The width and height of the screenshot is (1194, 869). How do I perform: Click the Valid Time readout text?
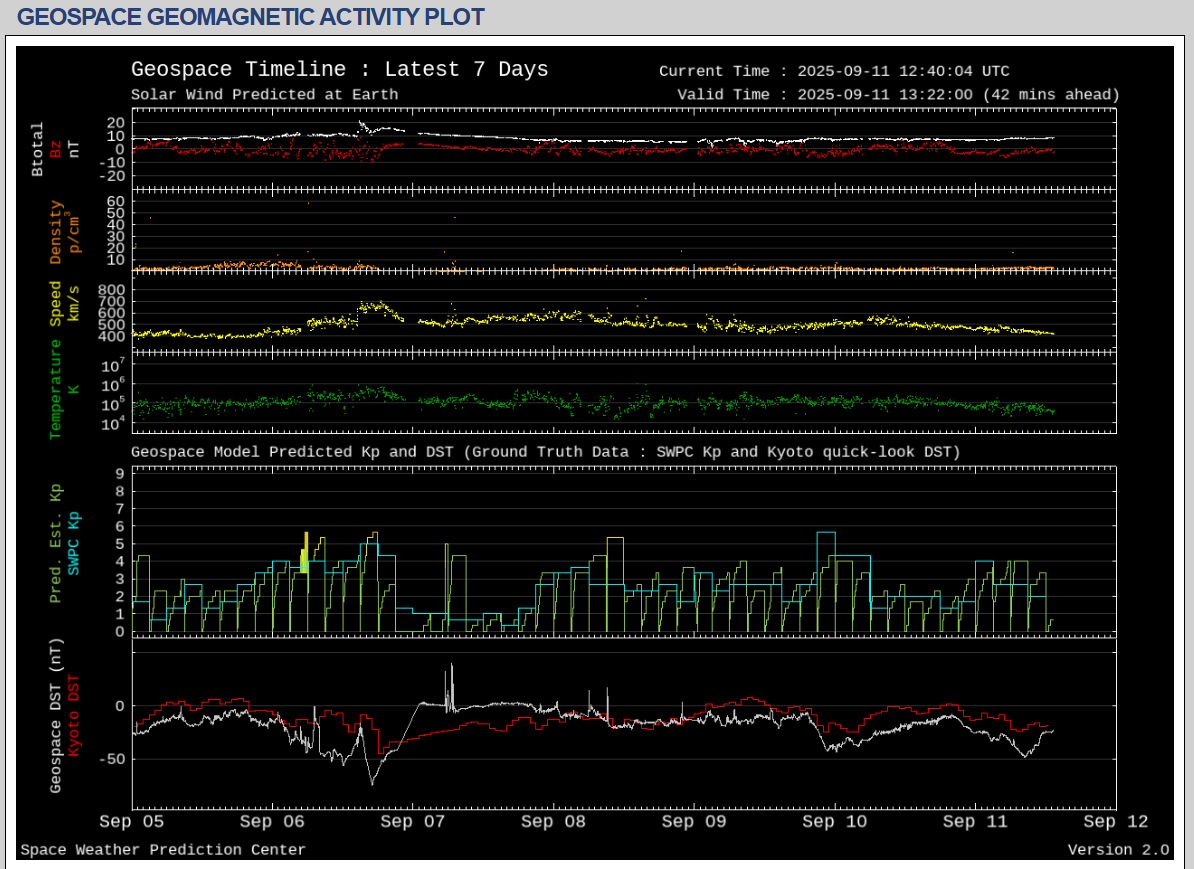click(898, 95)
